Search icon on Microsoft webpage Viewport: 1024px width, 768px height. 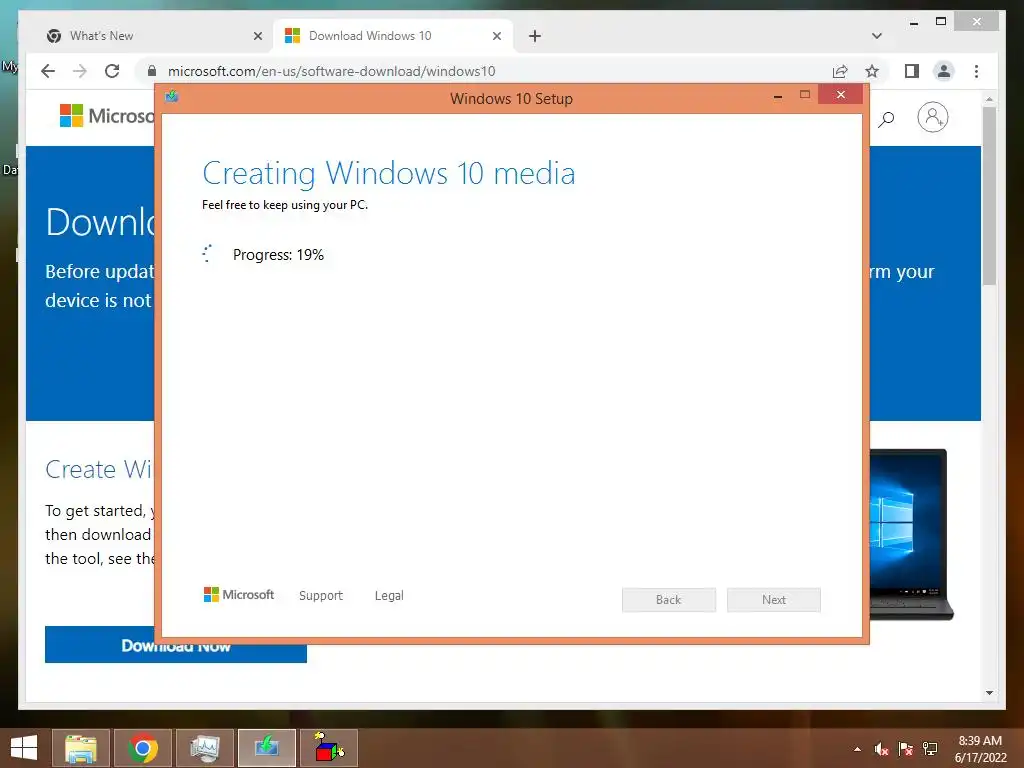pyautogui.click(x=886, y=119)
